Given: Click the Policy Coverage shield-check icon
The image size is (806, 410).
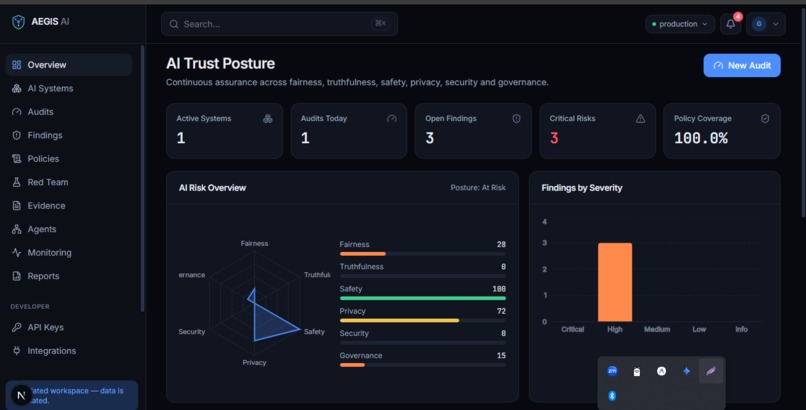Looking at the screenshot, I should (765, 119).
